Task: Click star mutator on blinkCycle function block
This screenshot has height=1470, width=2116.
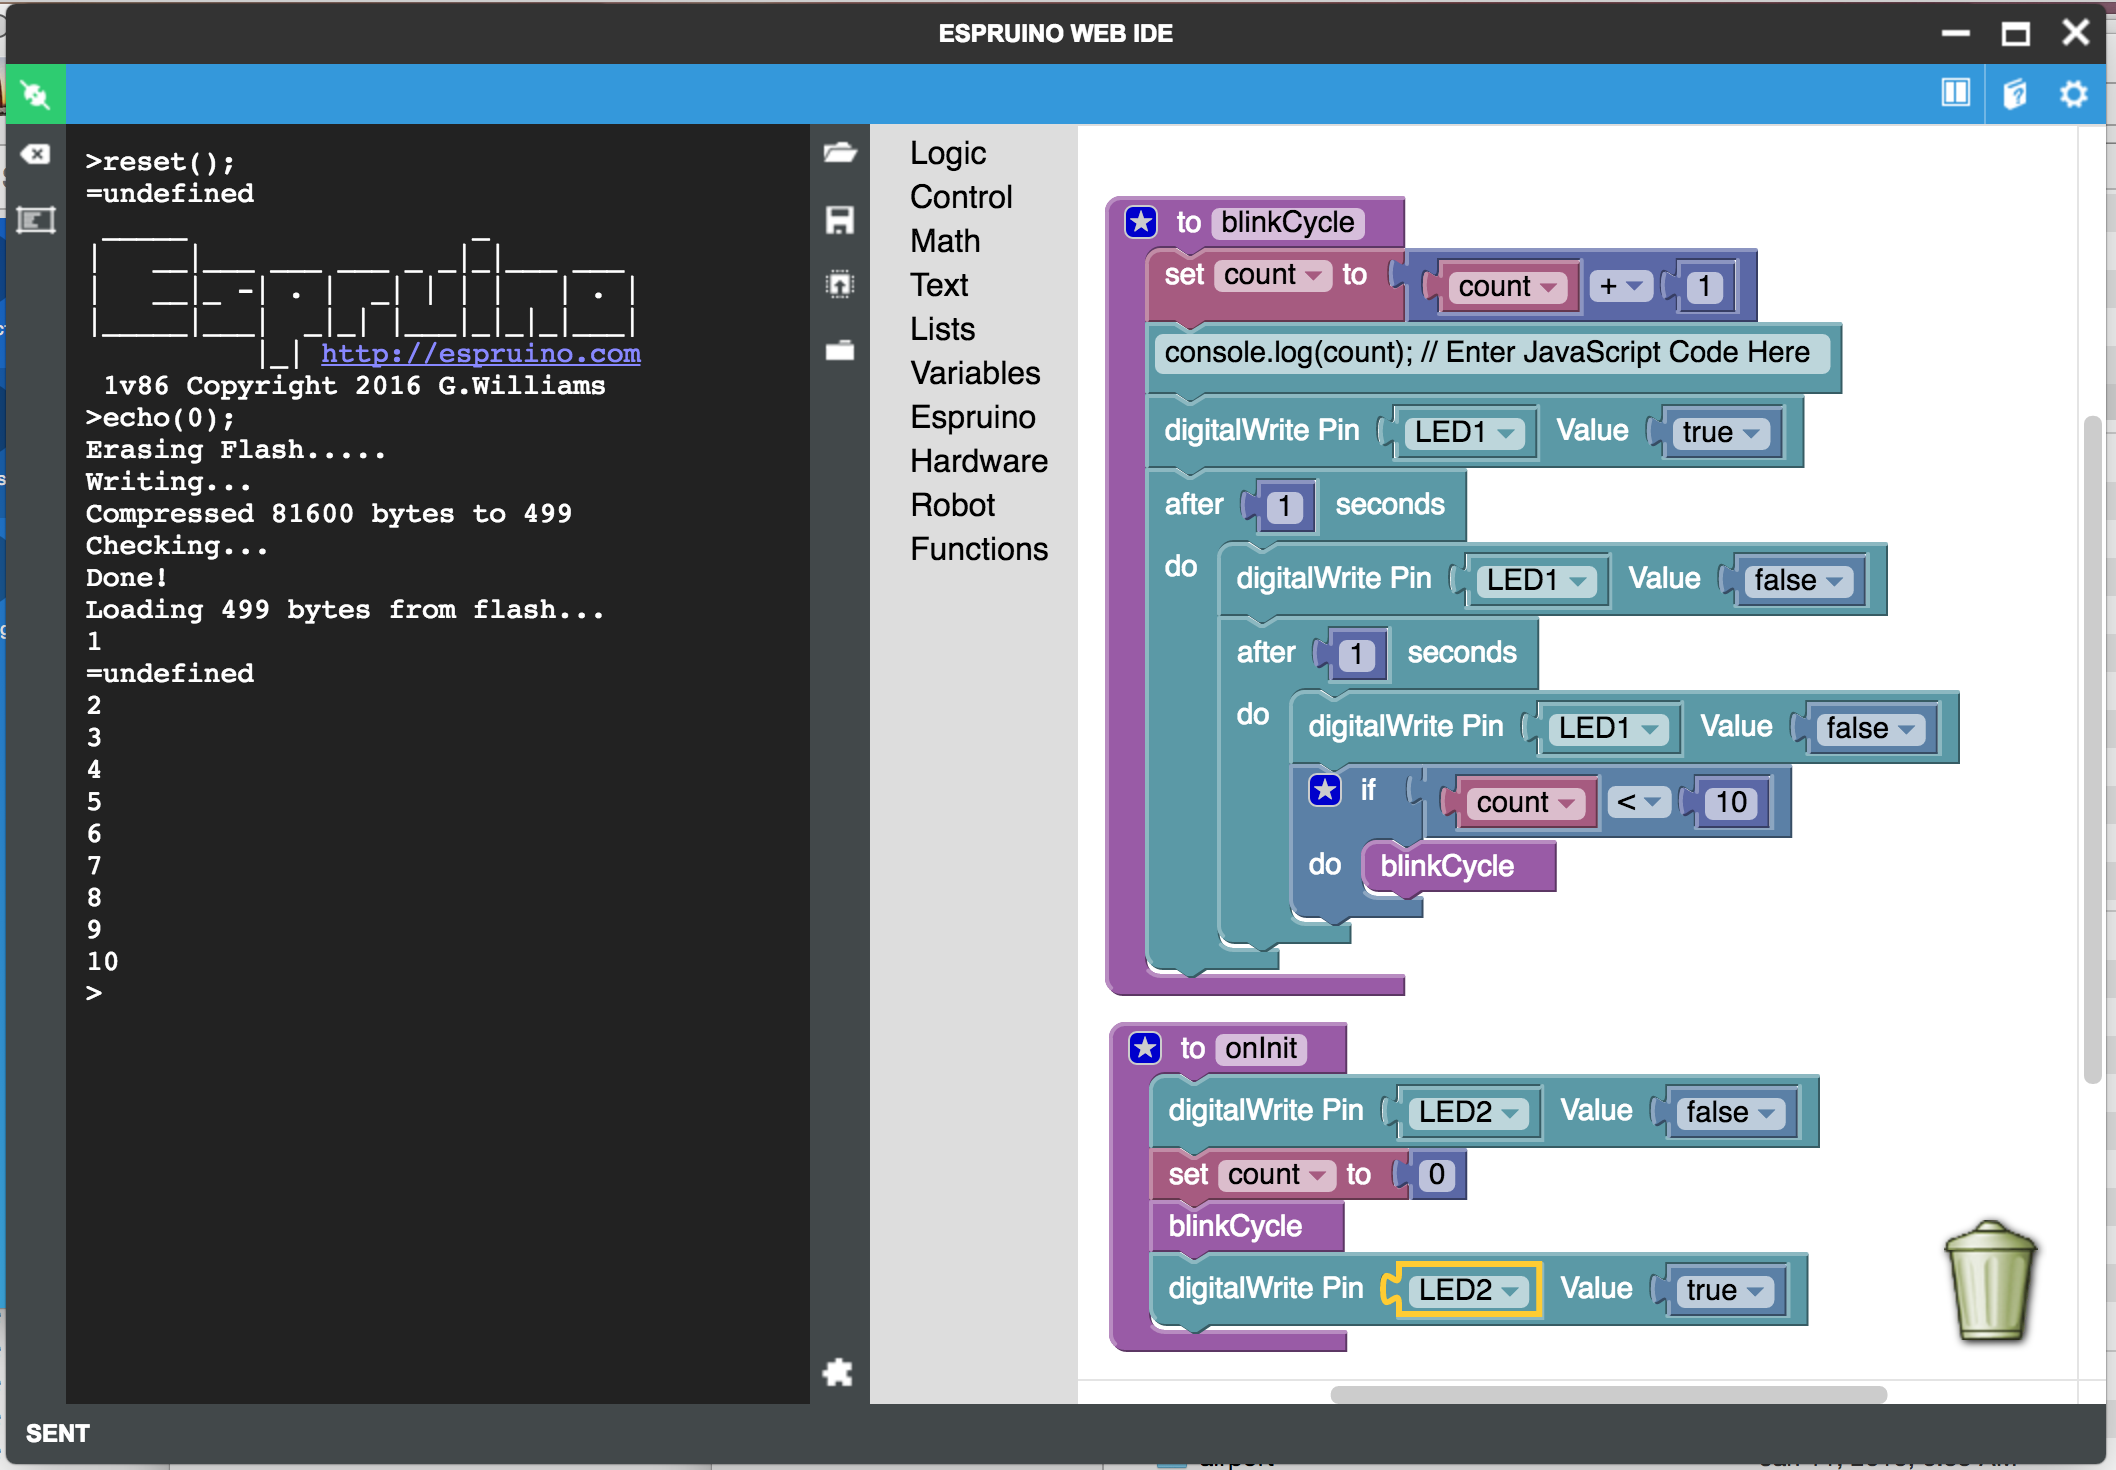Action: pyautogui.click(x=1141, y=222)
